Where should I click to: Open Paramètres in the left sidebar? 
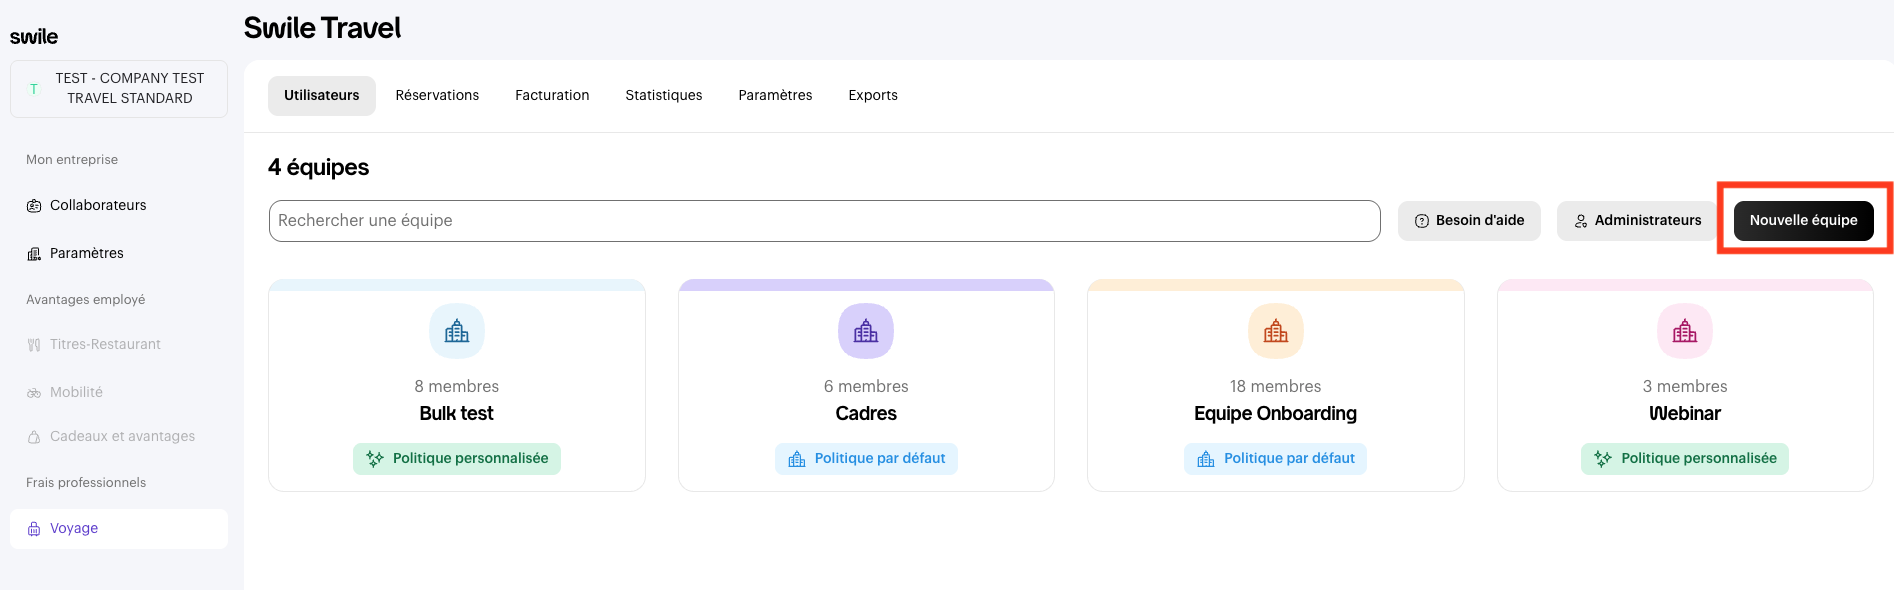(87, 253)
